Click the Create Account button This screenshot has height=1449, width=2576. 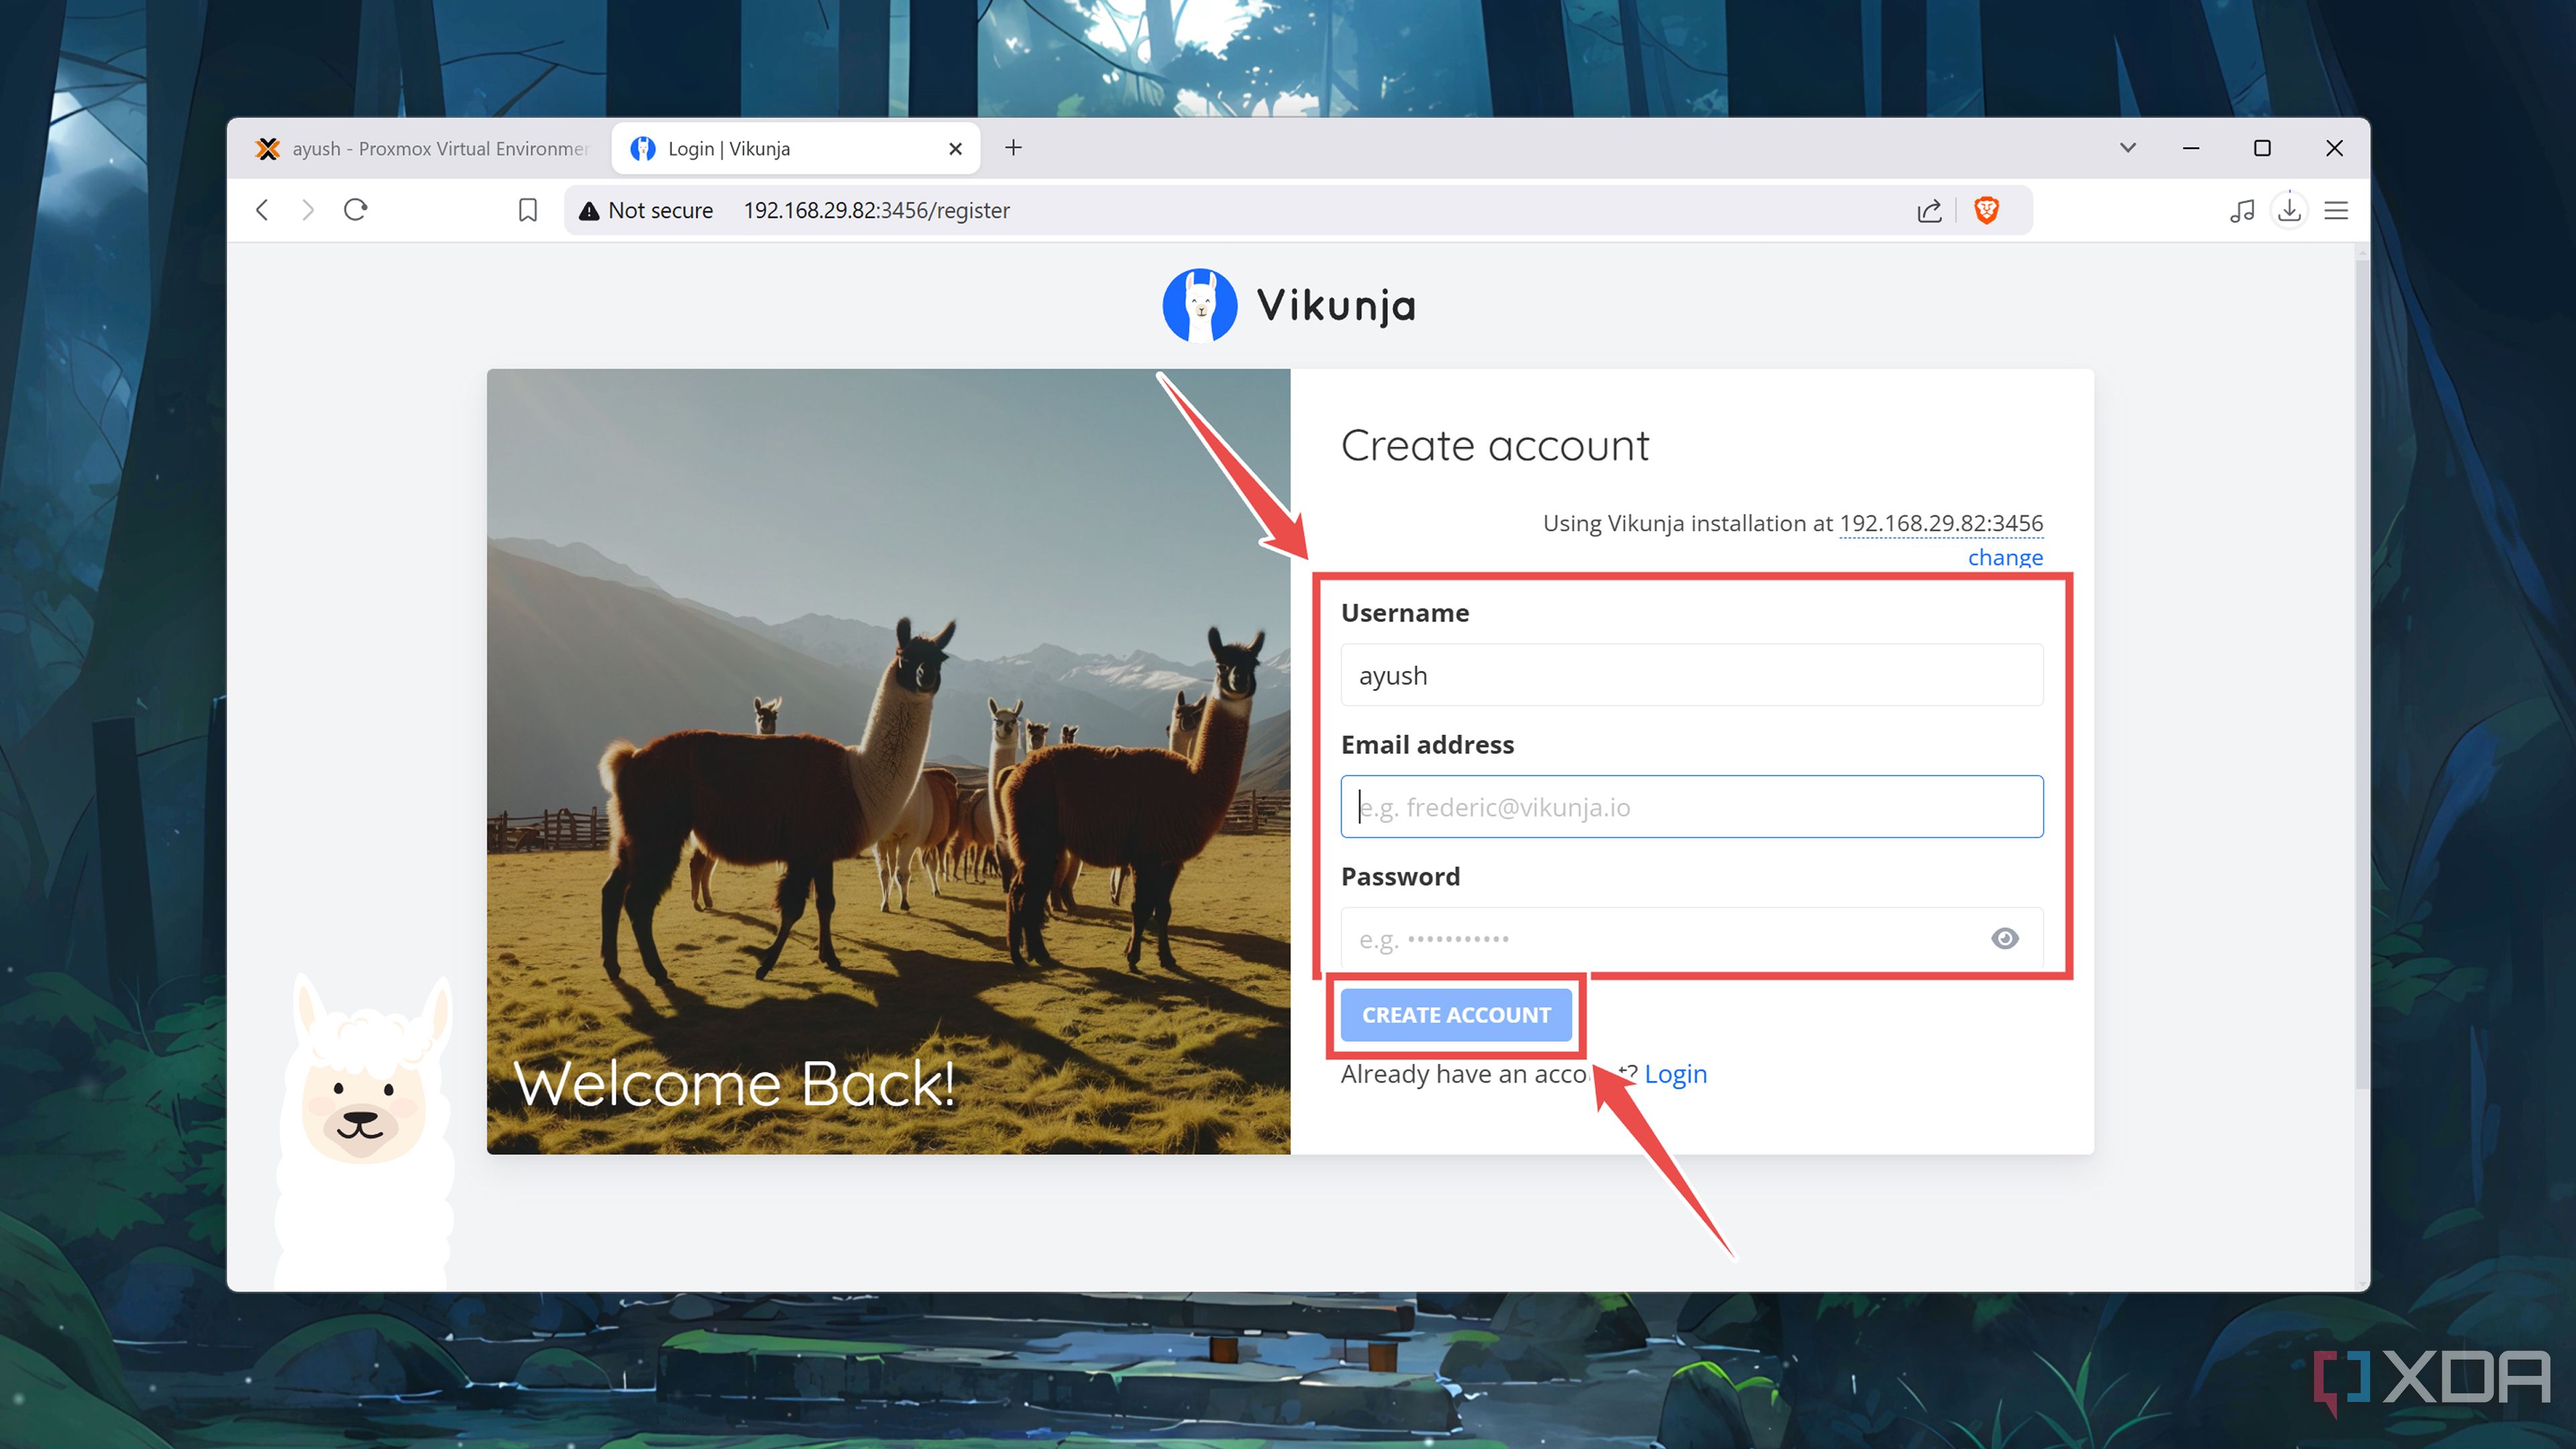1456,1014
